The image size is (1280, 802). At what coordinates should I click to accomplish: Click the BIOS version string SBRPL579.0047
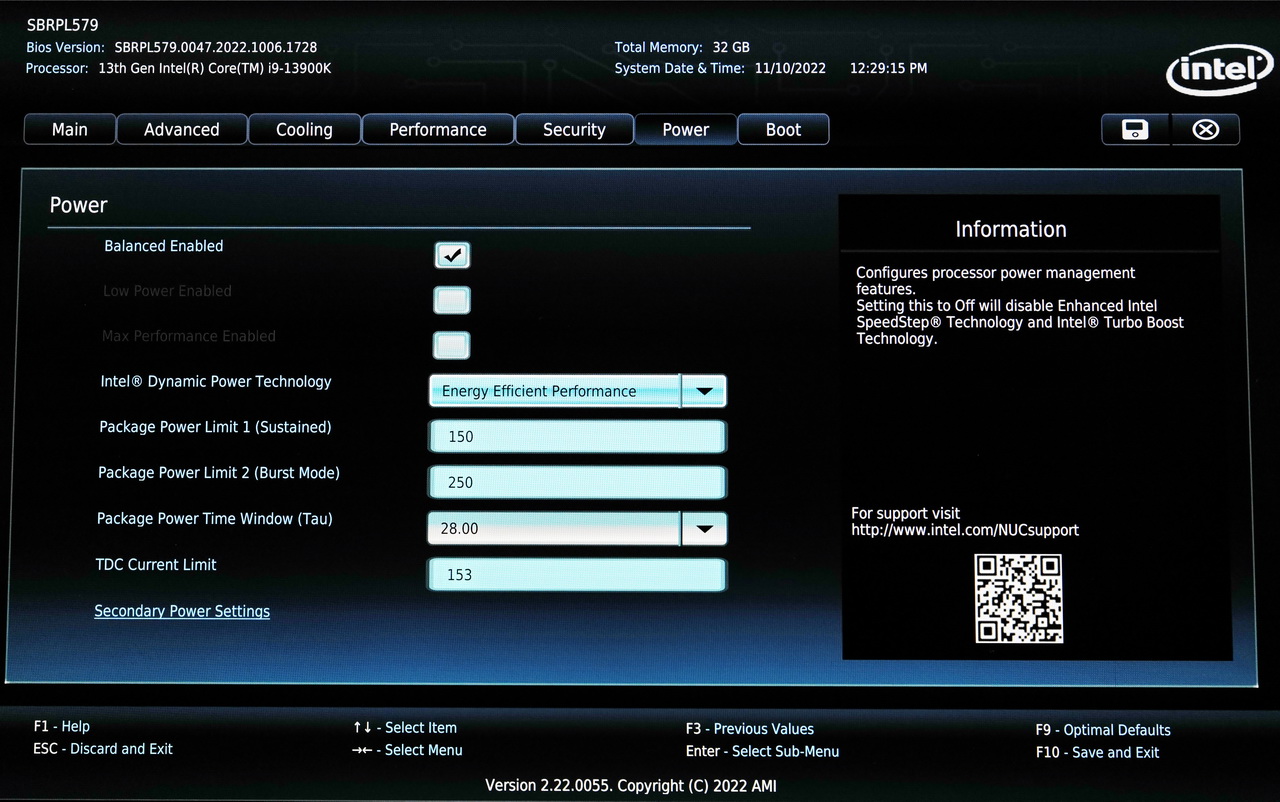[x=216, y=47]
